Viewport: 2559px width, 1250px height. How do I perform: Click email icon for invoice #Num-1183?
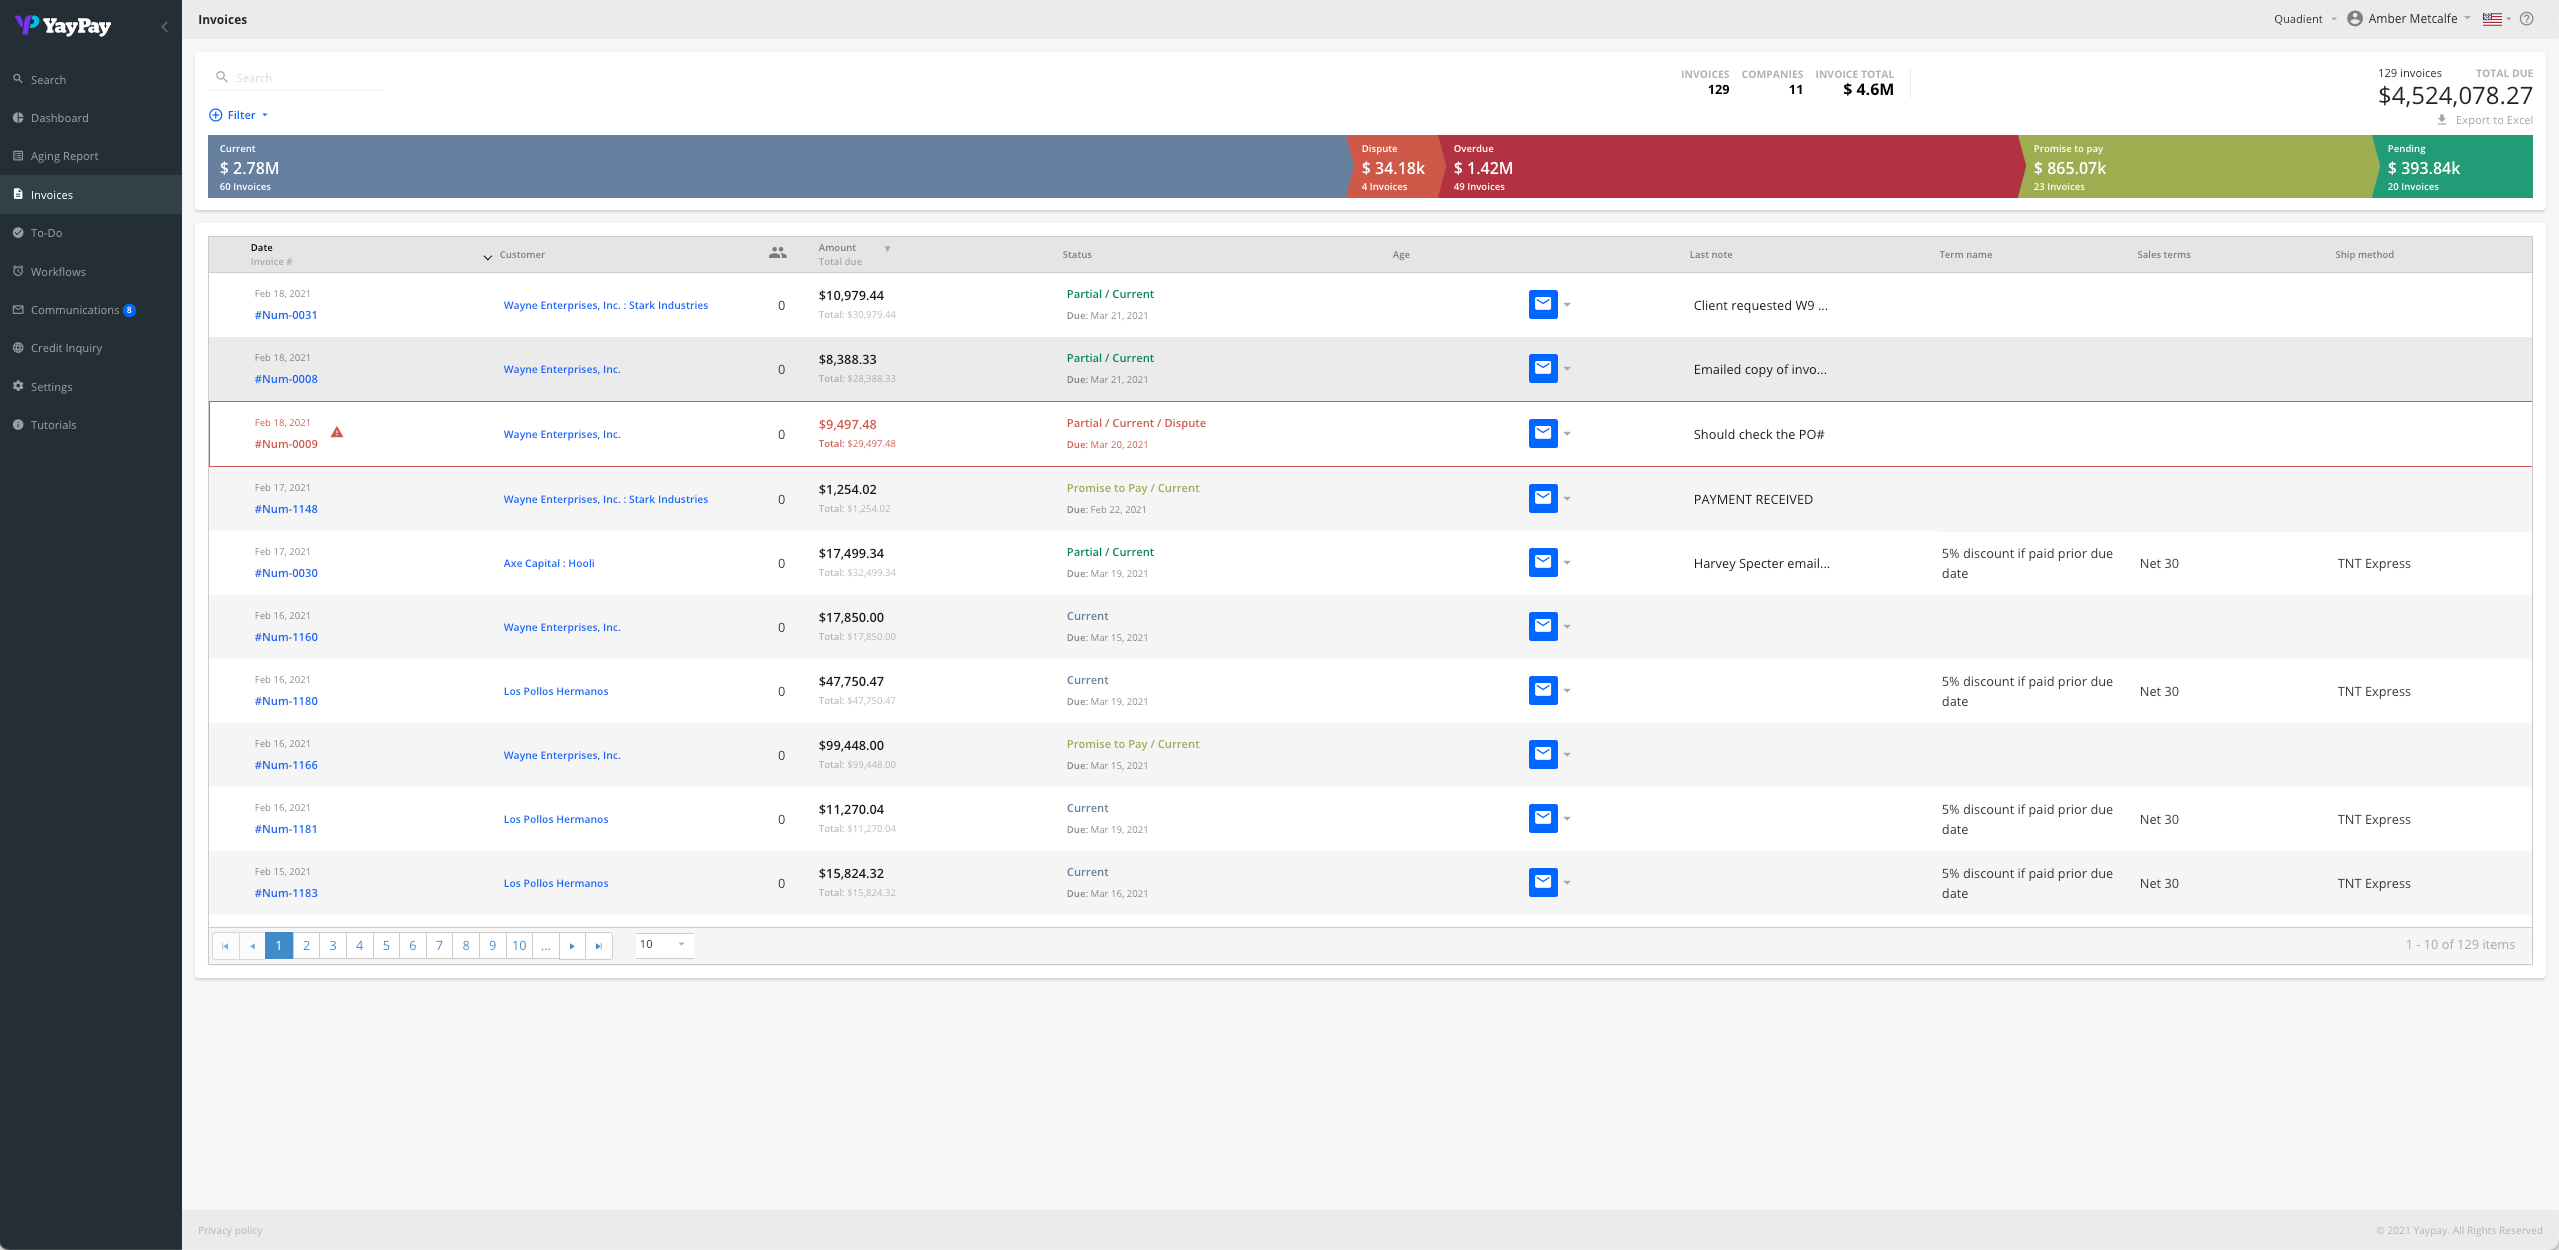pos(1542,882)
